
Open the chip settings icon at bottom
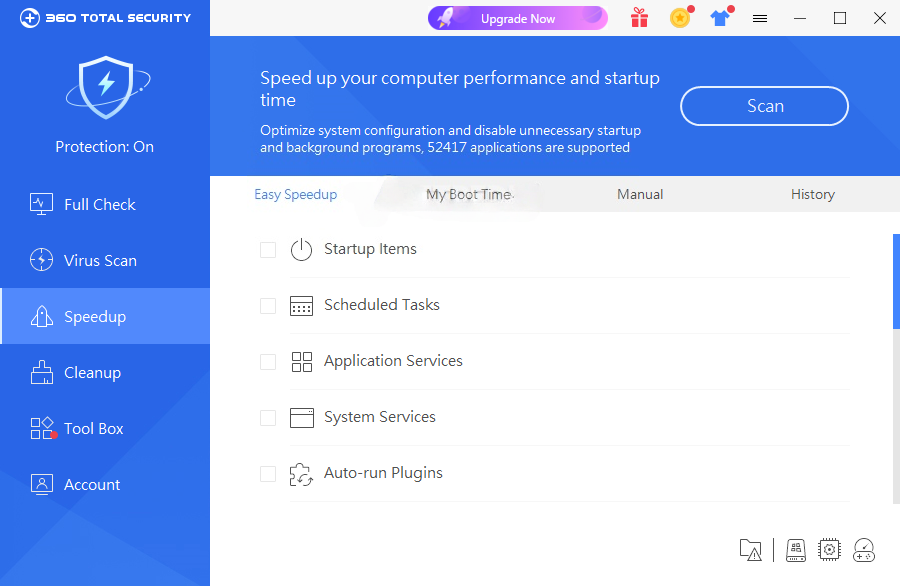tap(829, 550)
